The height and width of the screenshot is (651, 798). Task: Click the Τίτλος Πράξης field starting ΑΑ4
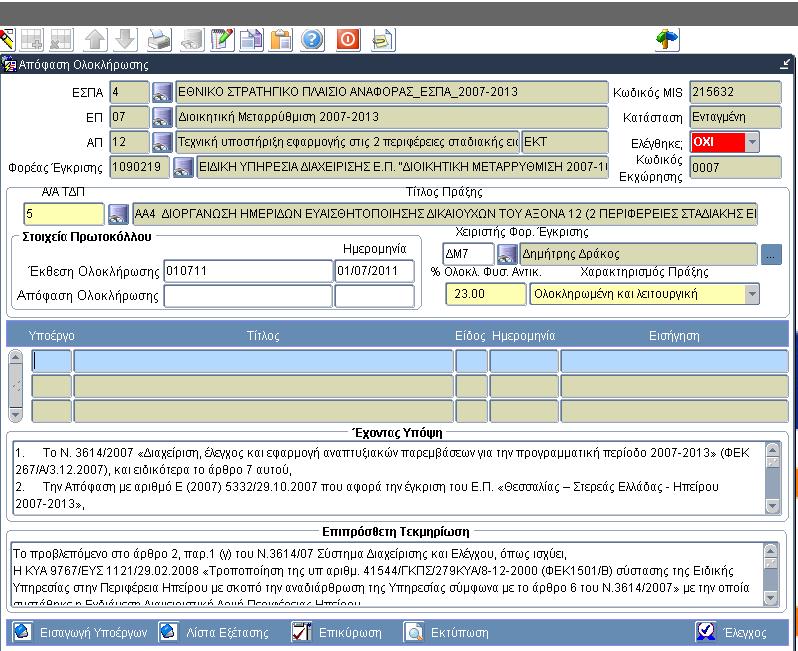pyautogui.click(x=445, y=214)
